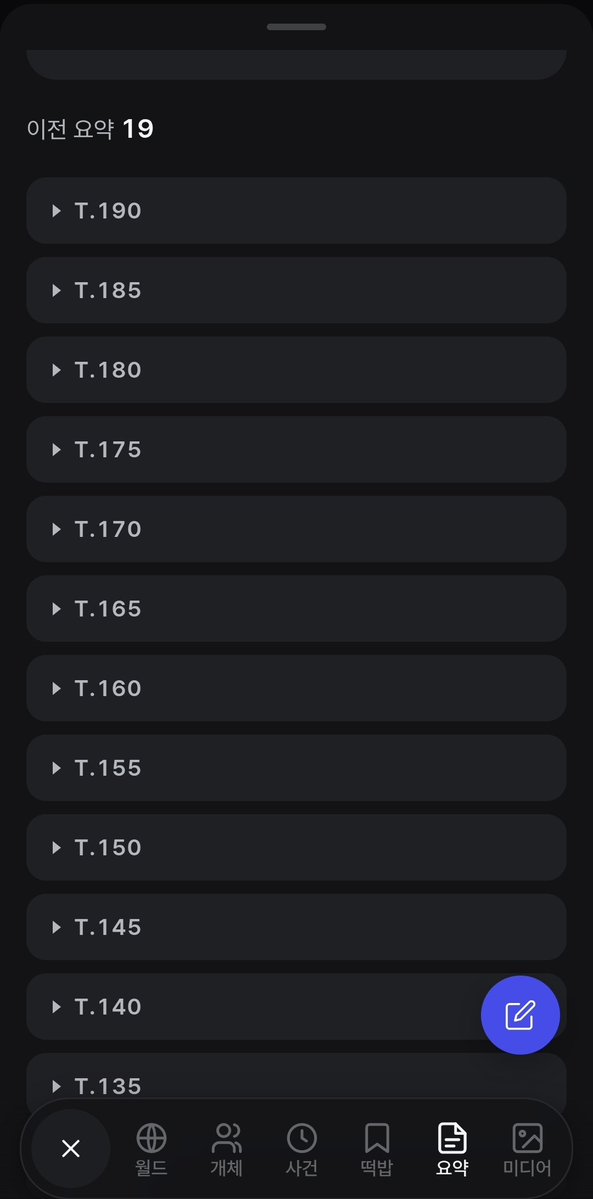Image resolution: width=593 pixels, height=1199 pixels.
Task: Expand the T.140 summary row
Action: 296,1006
